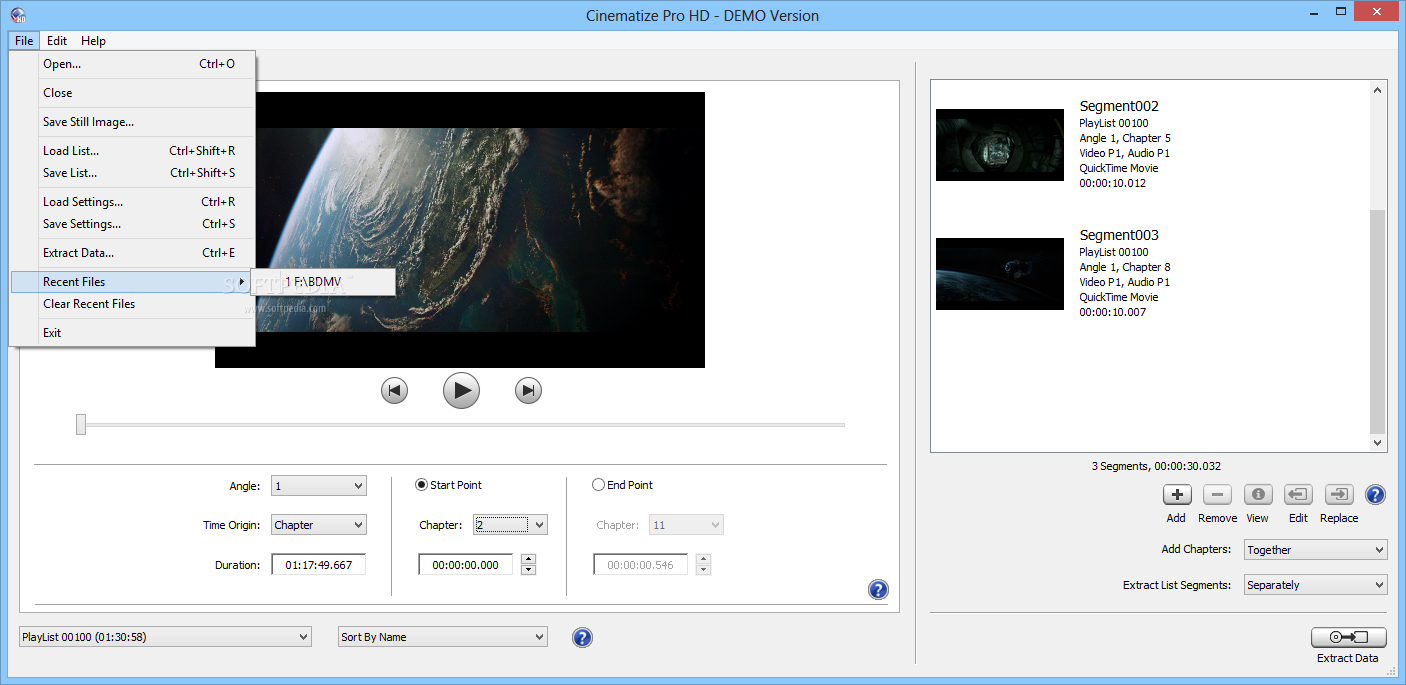Image resolution: width=1406 pixels, height=685 pixels.
Task: View segment info icon
Action: click(1258, 494)
